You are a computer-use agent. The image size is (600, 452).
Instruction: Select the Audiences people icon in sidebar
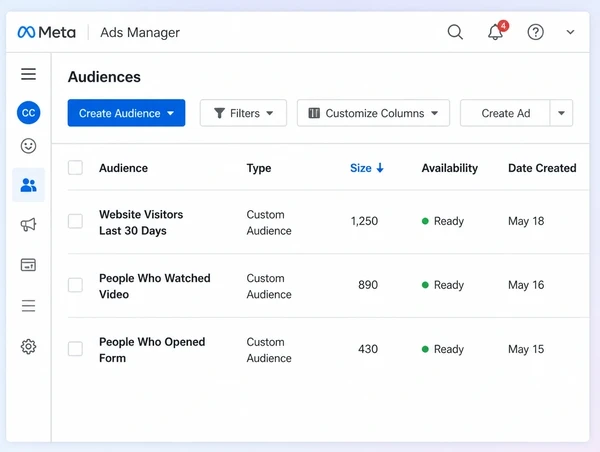(28, 185)
